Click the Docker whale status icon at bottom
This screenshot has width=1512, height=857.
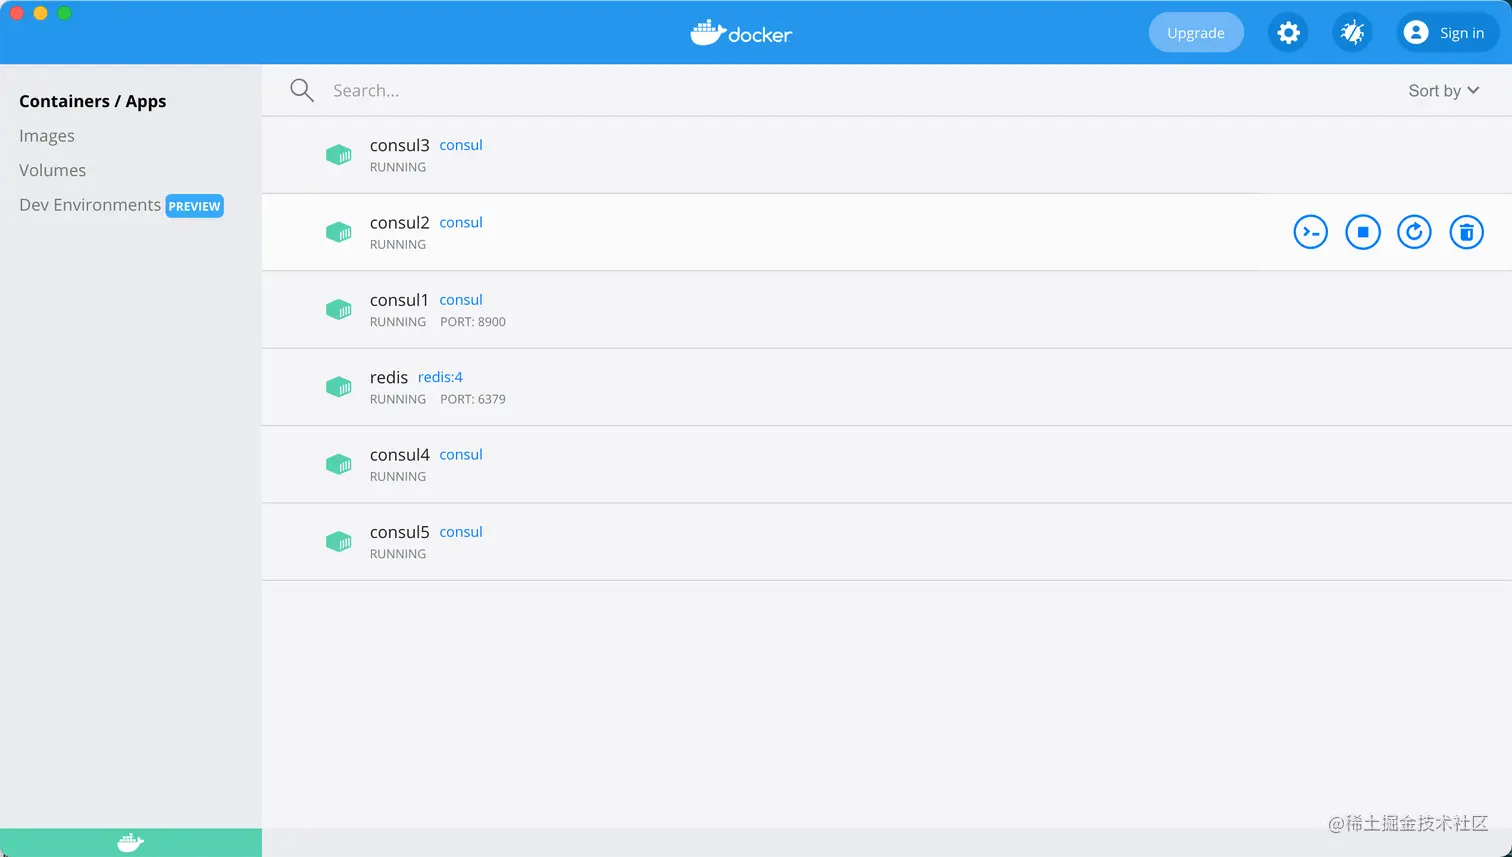tap(131, 843)
